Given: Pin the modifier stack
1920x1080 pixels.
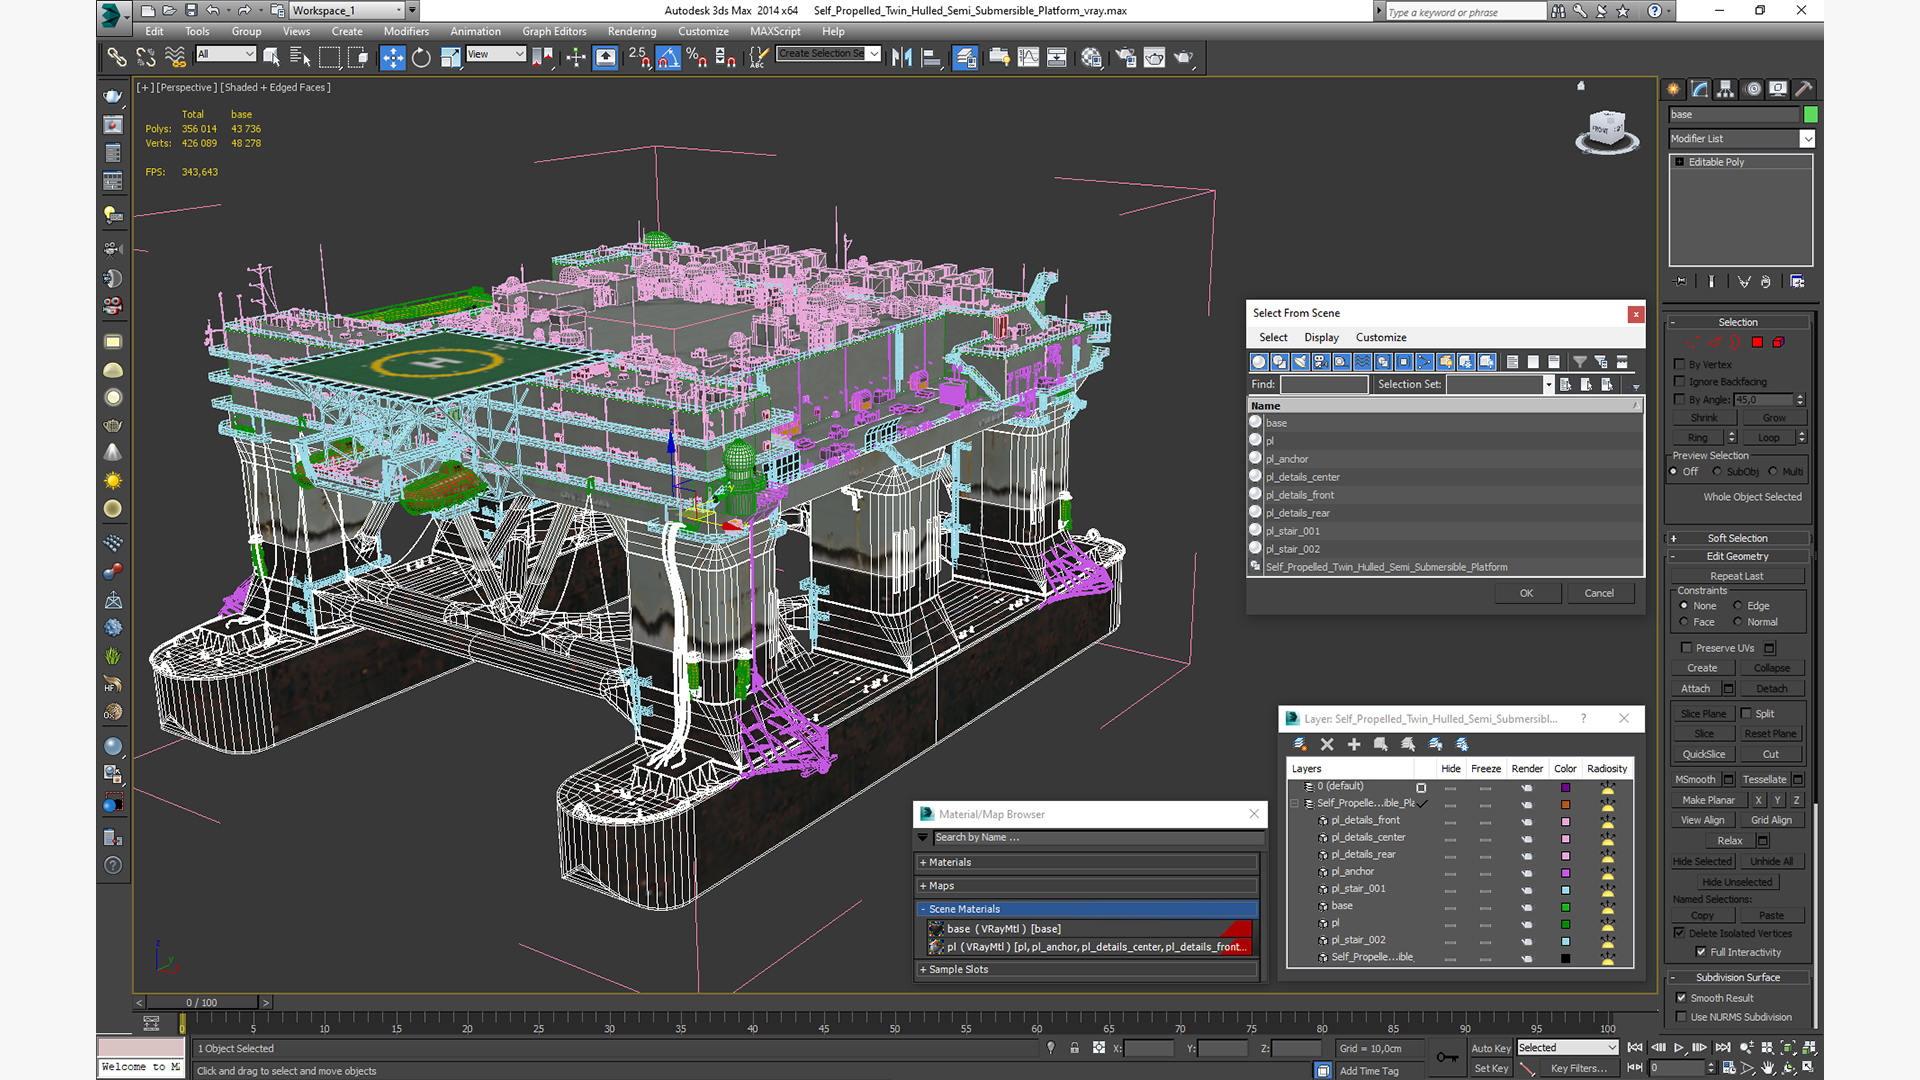Looking at the screenshot, I should [1680, 282].
